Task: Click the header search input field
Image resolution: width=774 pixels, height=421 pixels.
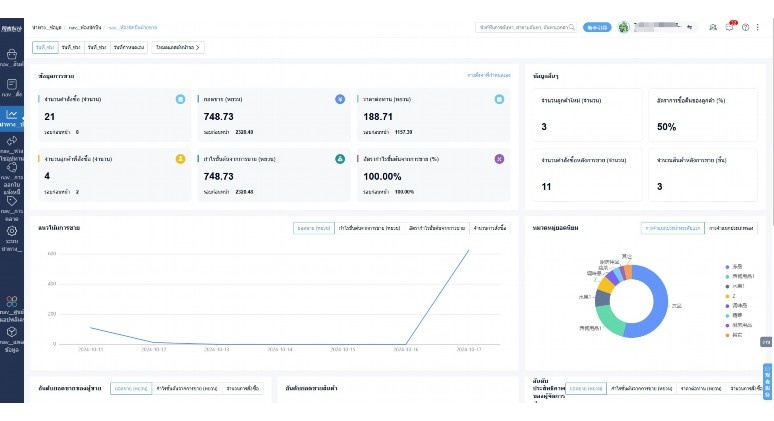Action: (x=522, y=27)
